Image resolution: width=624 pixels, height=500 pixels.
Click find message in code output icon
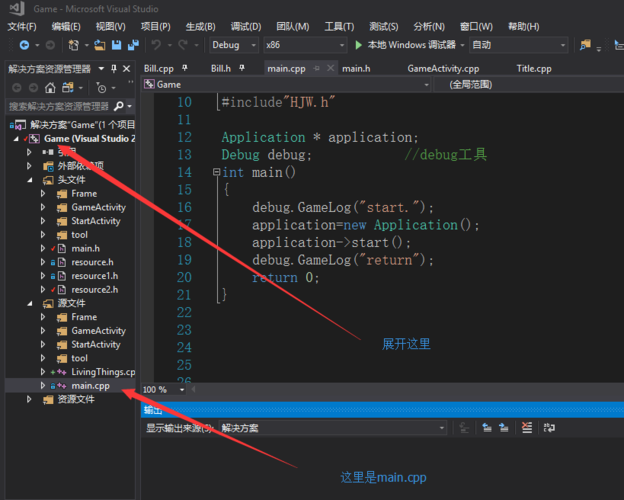(464, 428)
